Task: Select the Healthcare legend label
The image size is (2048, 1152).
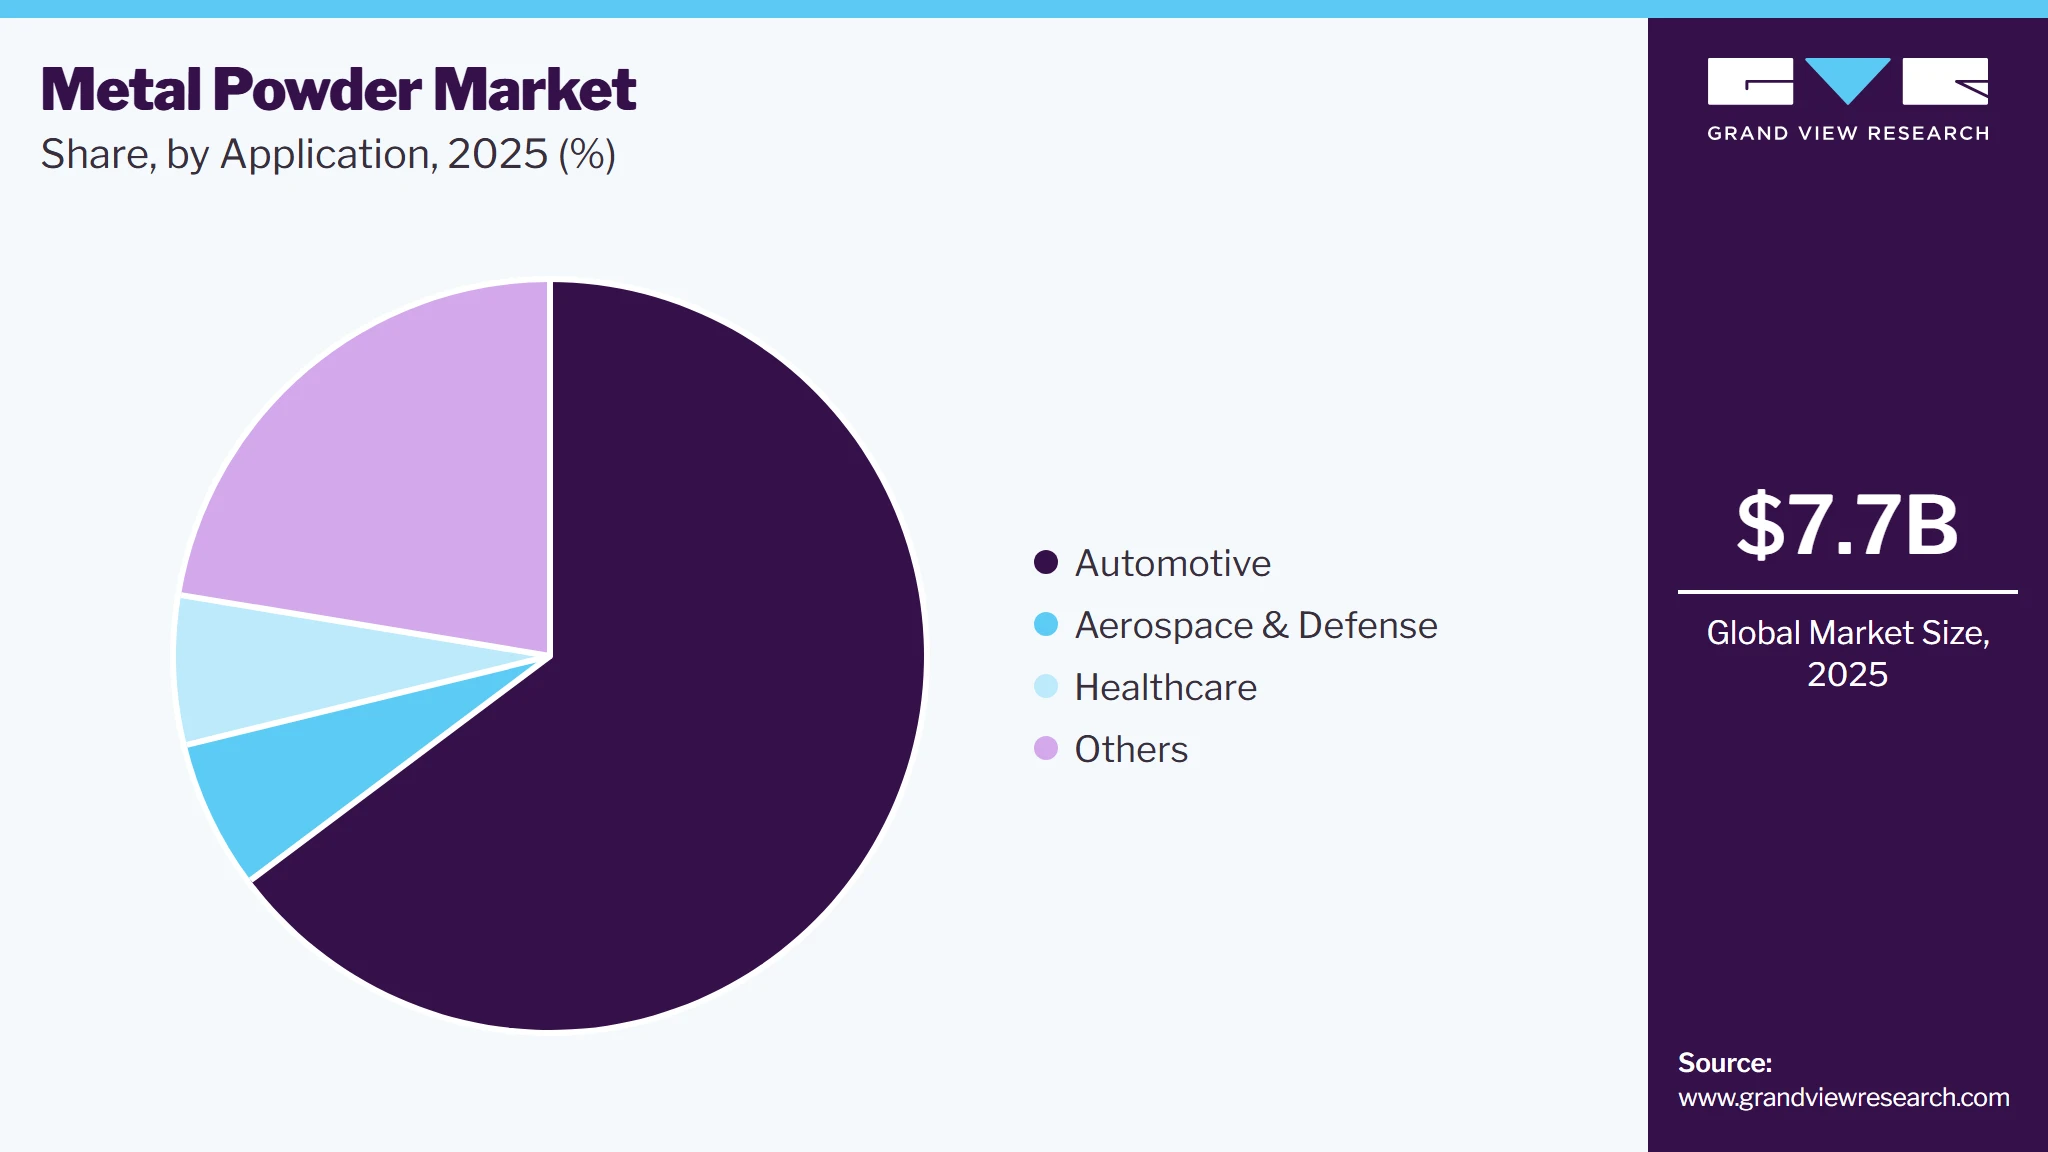Action: pyautogui.click(x=1165, y=687)
